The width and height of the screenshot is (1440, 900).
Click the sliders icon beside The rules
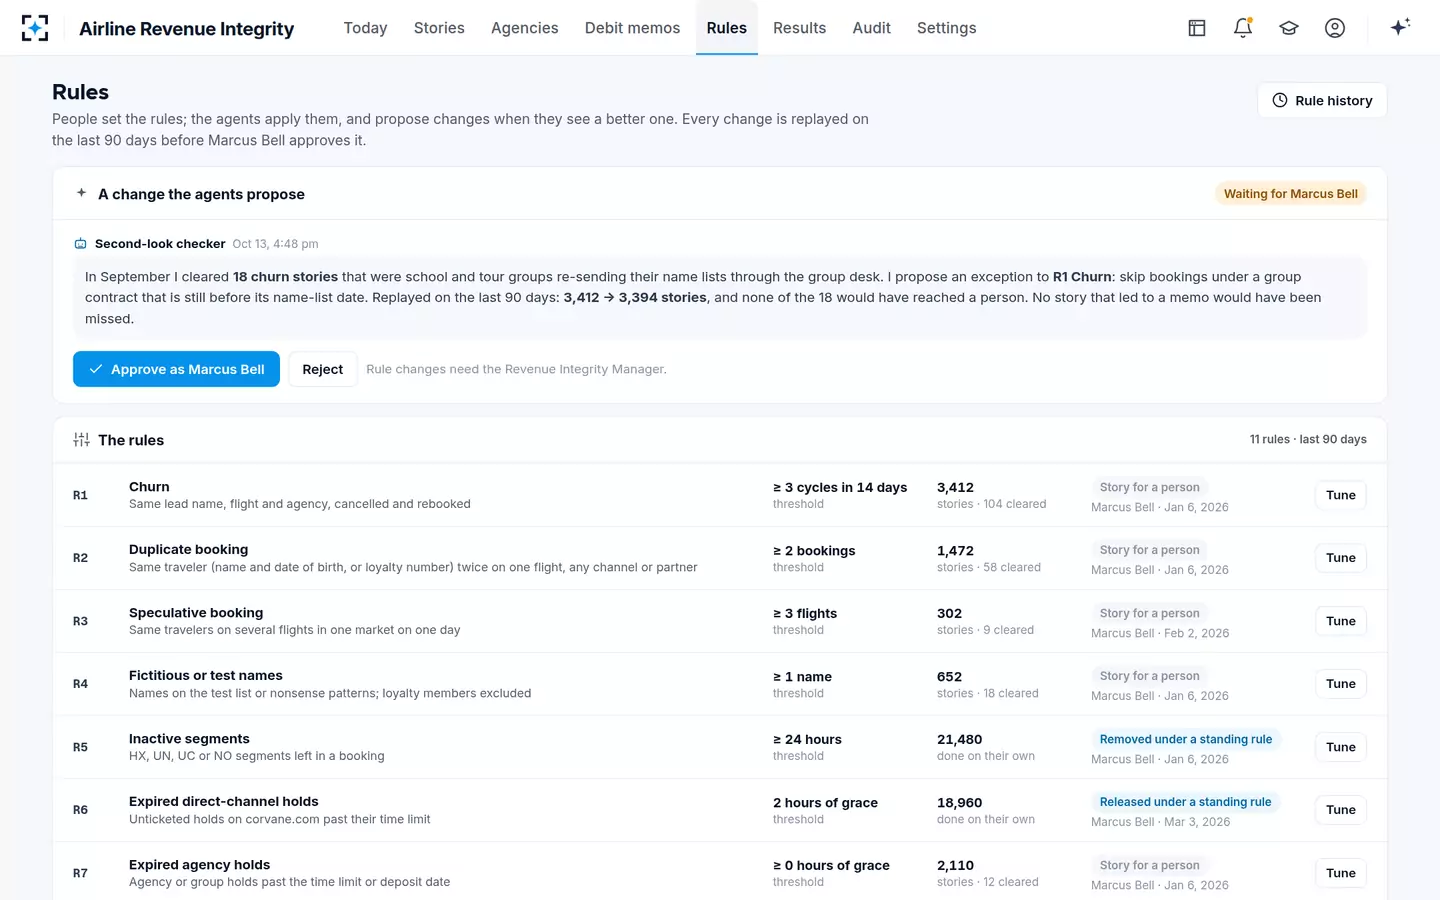(82, 440)
